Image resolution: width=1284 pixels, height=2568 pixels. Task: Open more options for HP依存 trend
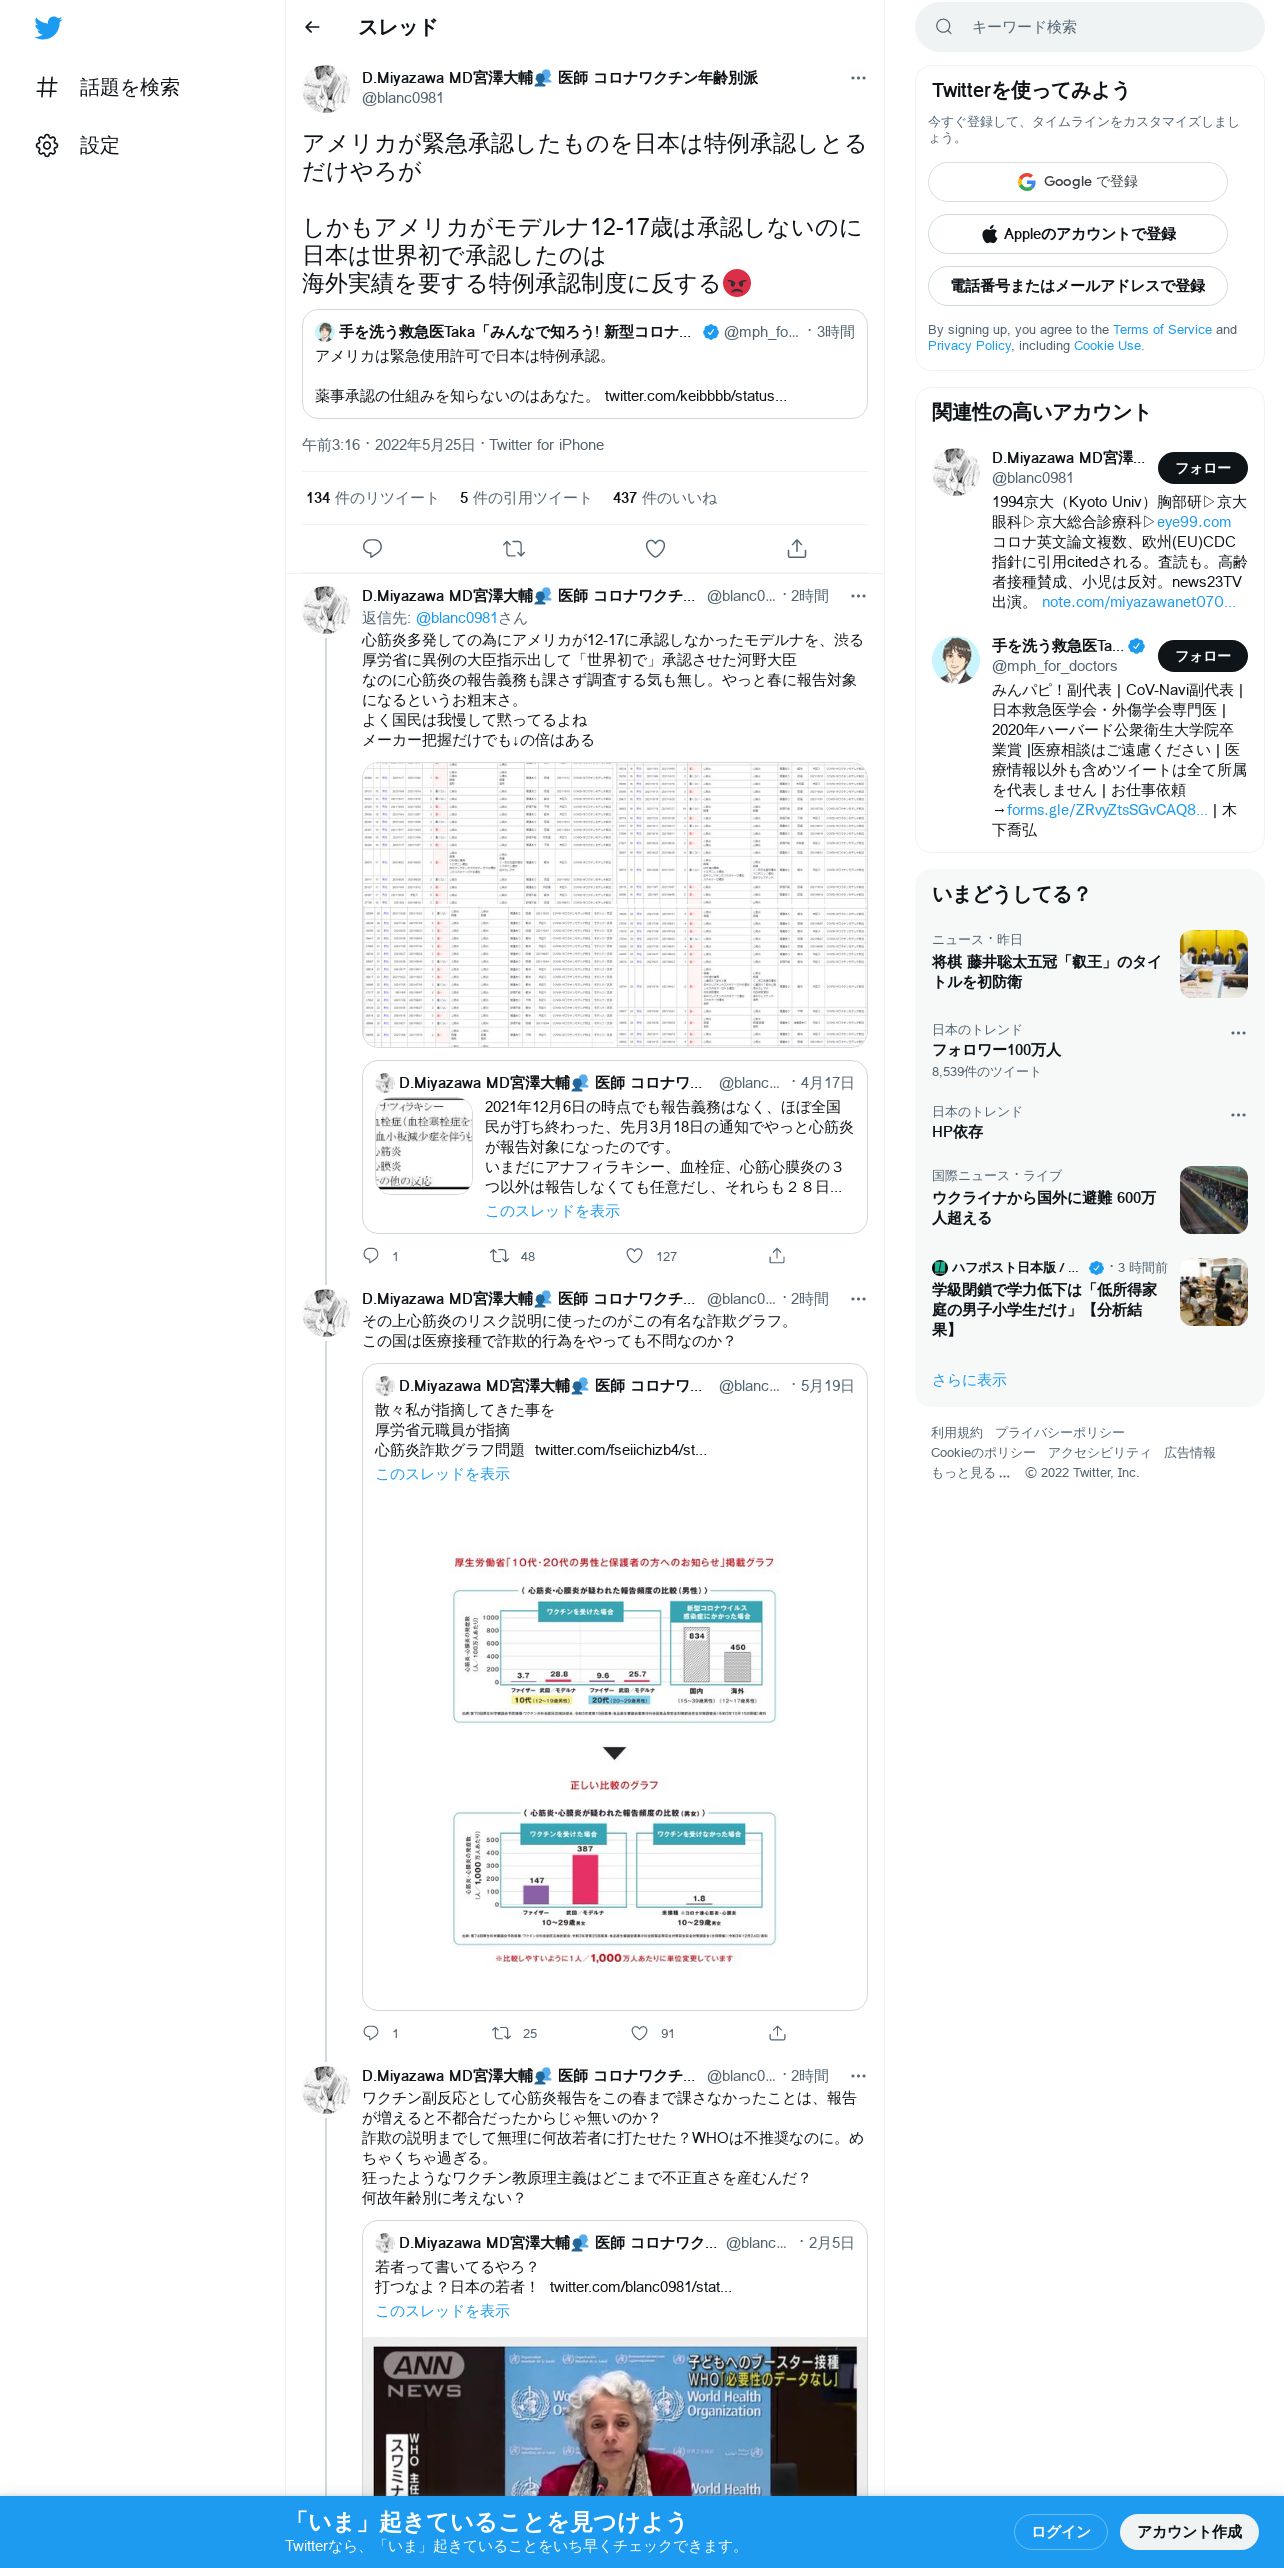coord(1238,1114)
